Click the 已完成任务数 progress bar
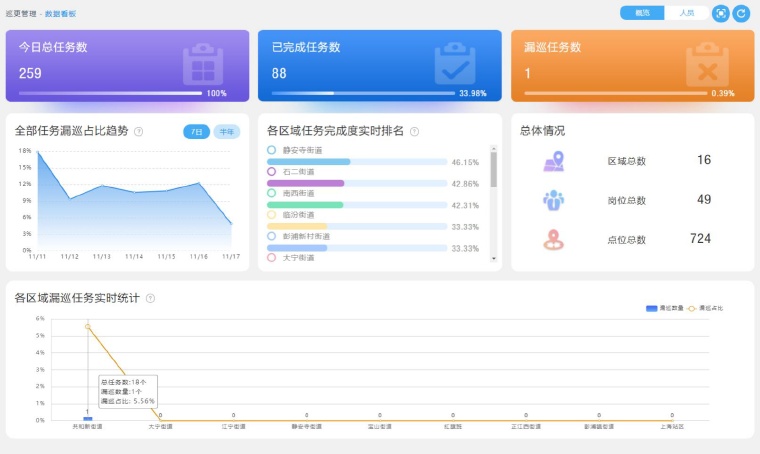This screenshot has width=760, height=454. point(364,93)
